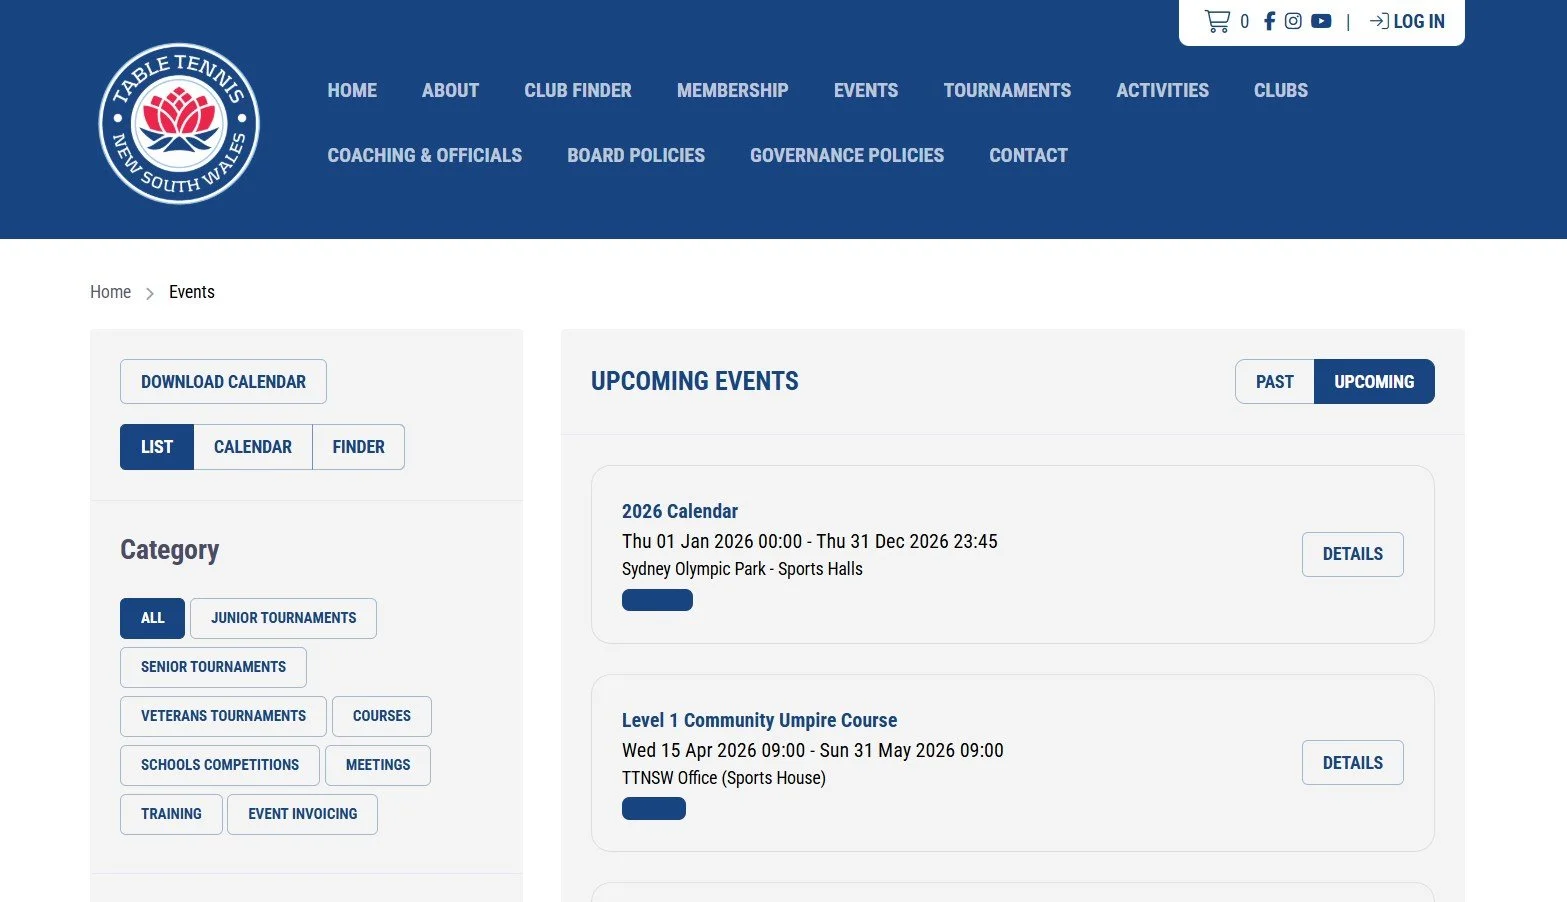Filter by SENIOR TOURNAMENTS category
1567x902 pixels.
(x=213, y=667)
